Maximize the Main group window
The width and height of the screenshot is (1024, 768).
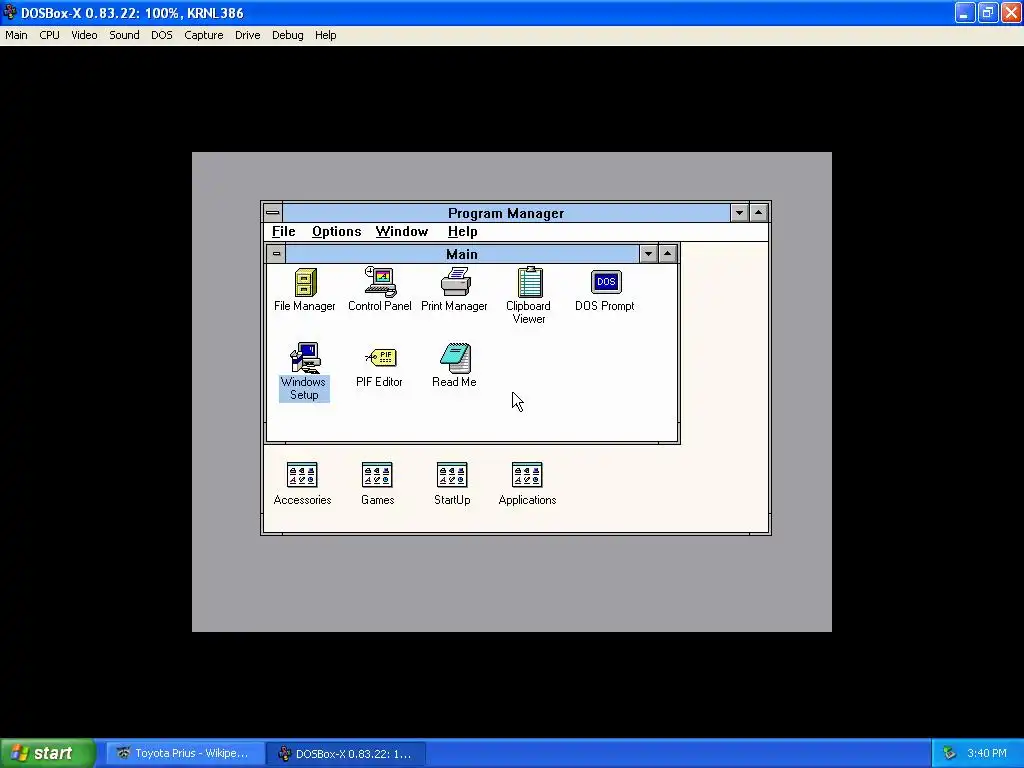[x=667, y=254]
